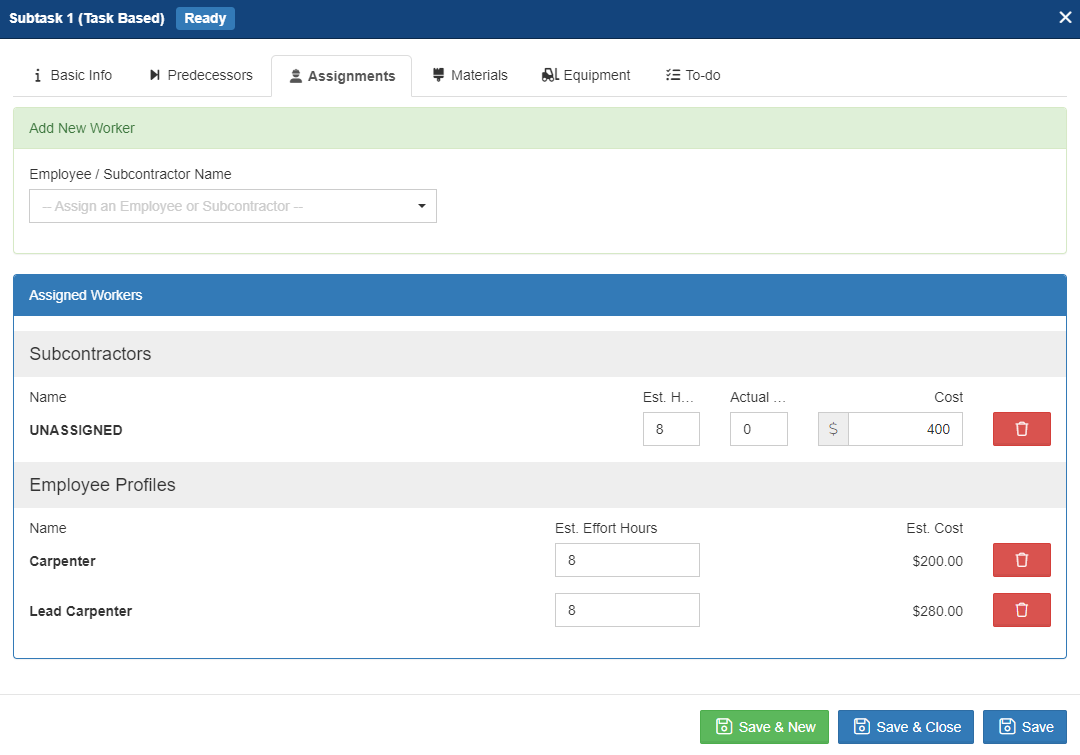
Task: Click trash icon for Lead Carpenter
Action: (1021, 610)
